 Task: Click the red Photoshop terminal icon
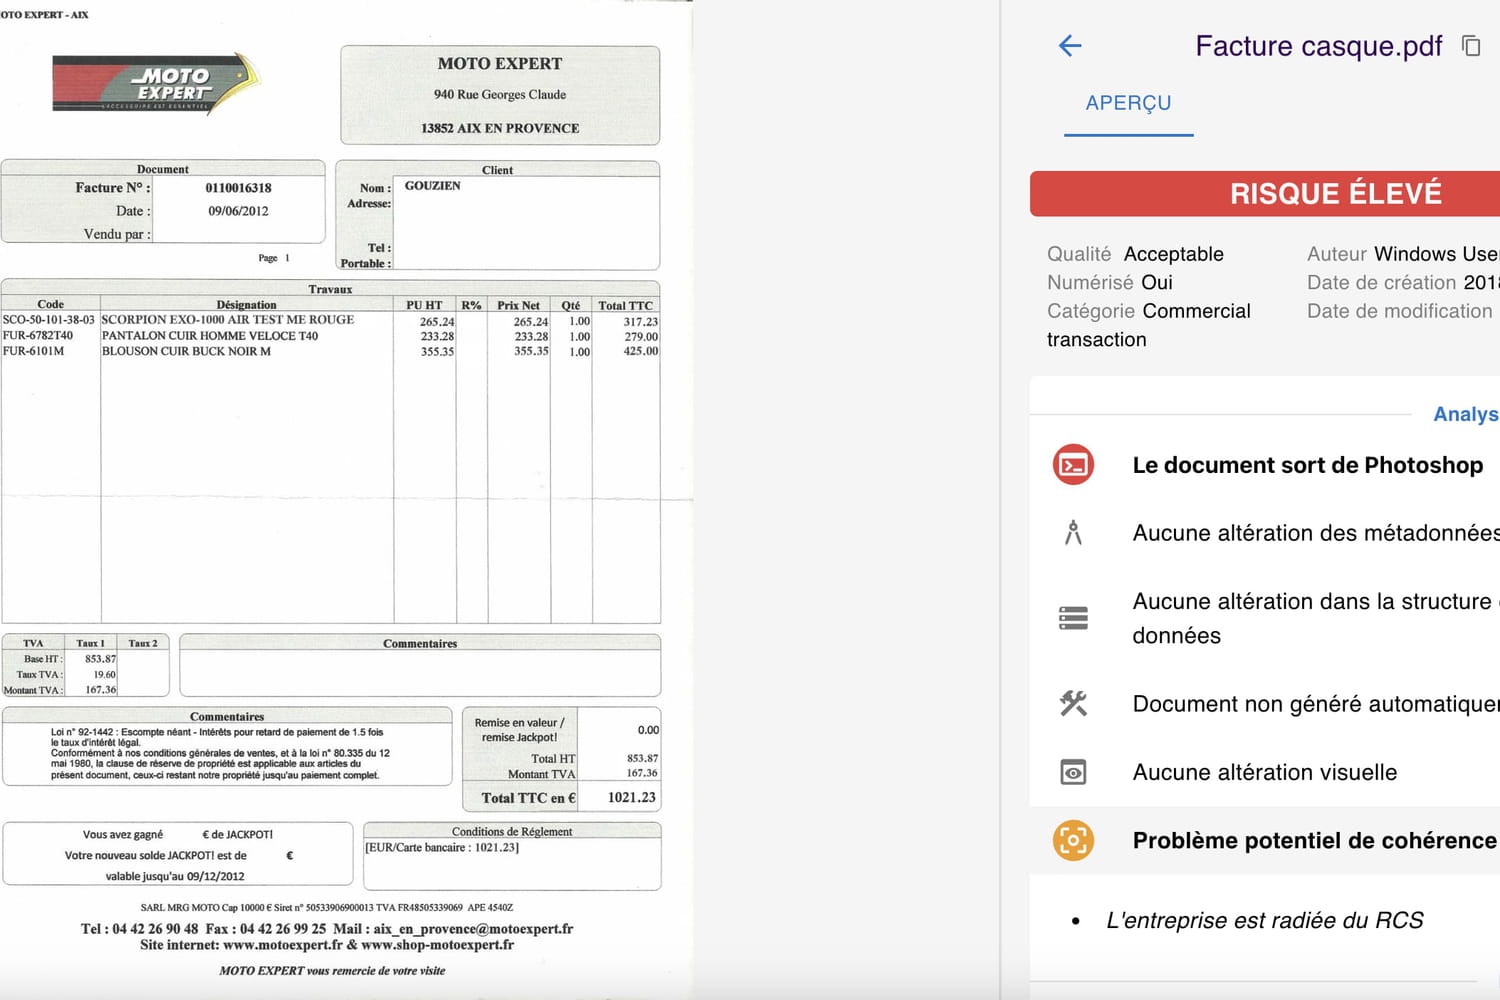coord(1073,465)
